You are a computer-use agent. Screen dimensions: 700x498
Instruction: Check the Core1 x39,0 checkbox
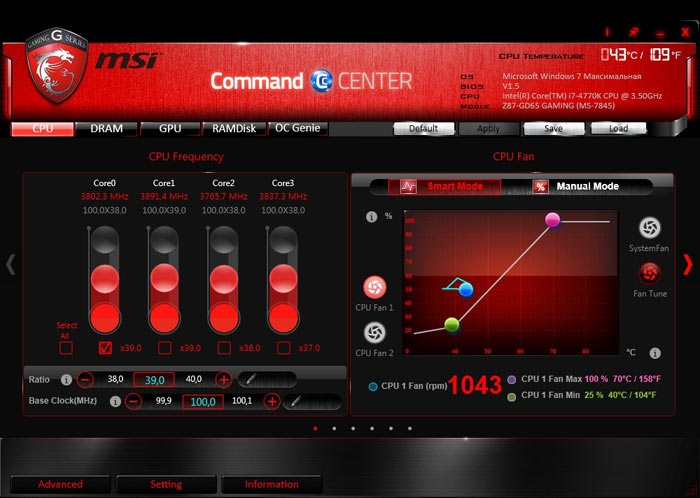point(165,348)
